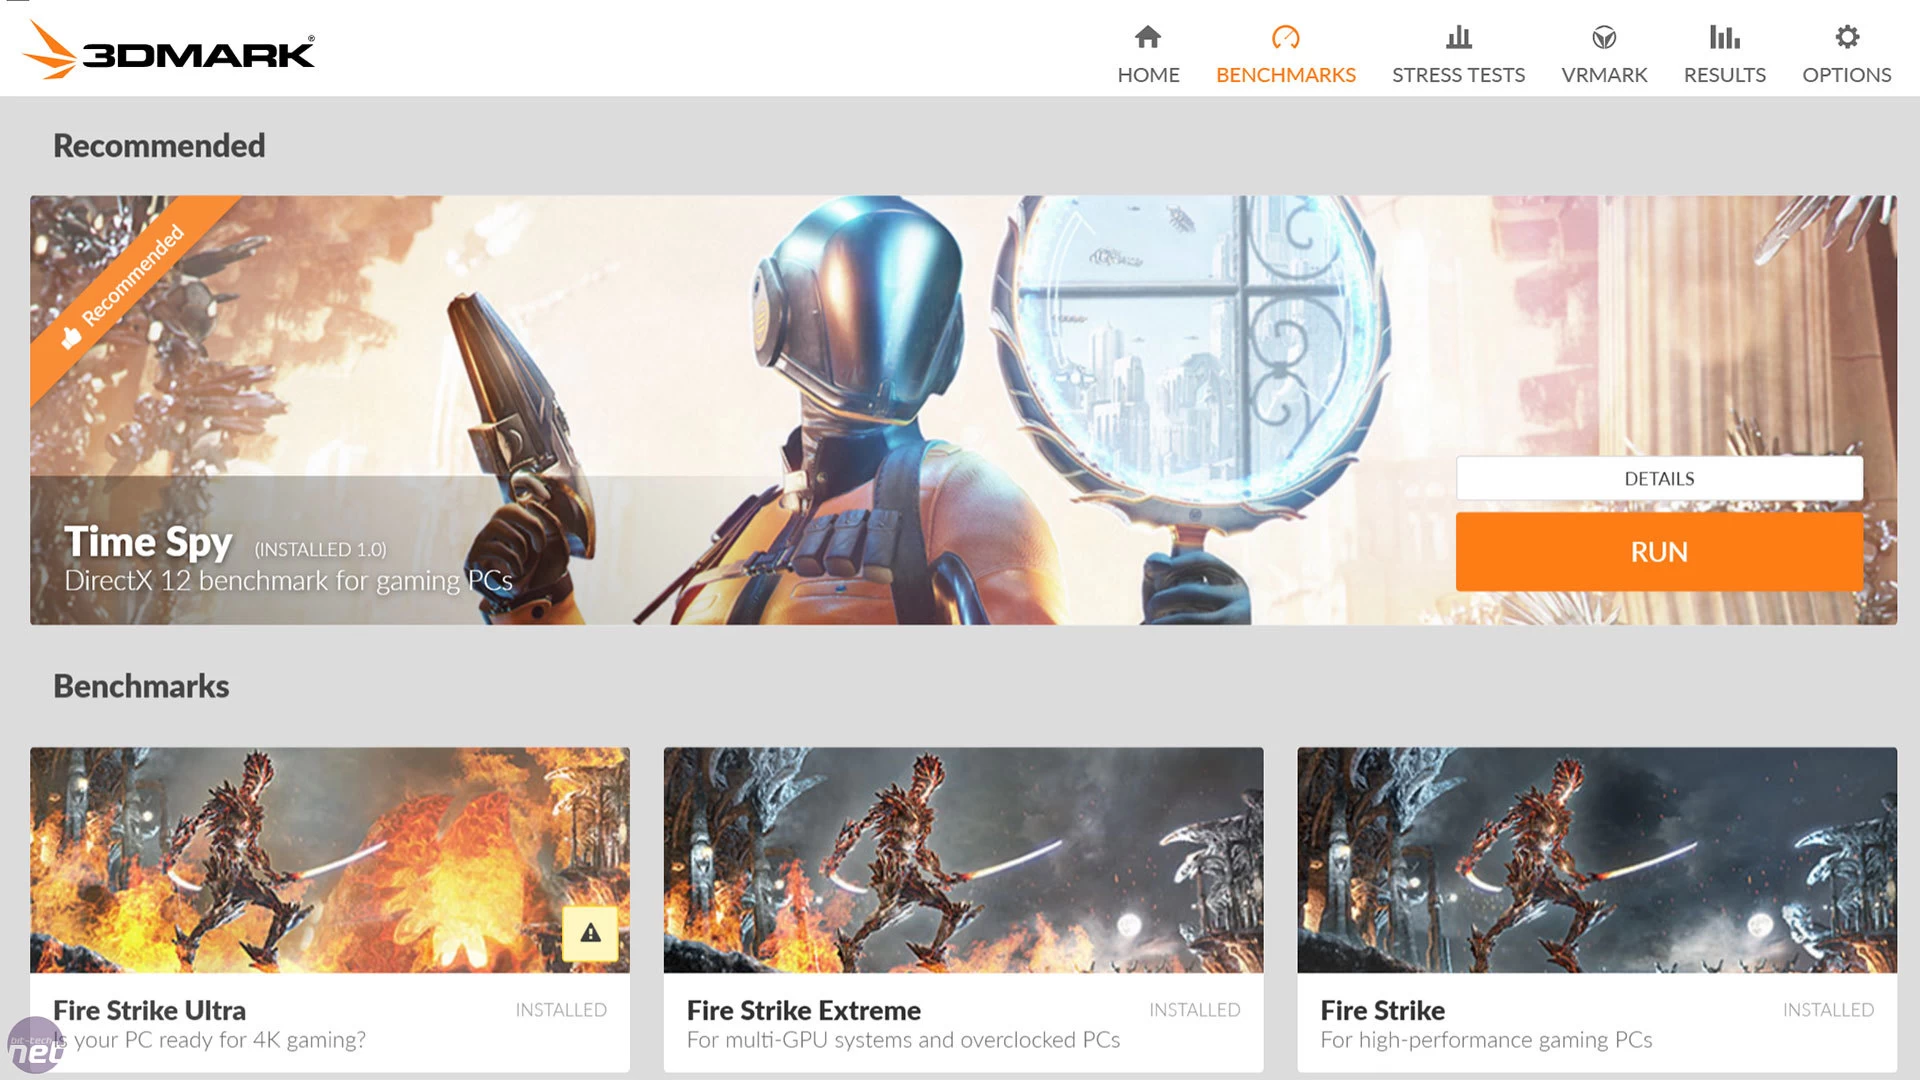This screenshot has width=1920, height=1080.
Task: Click 'For high-performance gaming PCs' description
Action: point(1486,1040)
